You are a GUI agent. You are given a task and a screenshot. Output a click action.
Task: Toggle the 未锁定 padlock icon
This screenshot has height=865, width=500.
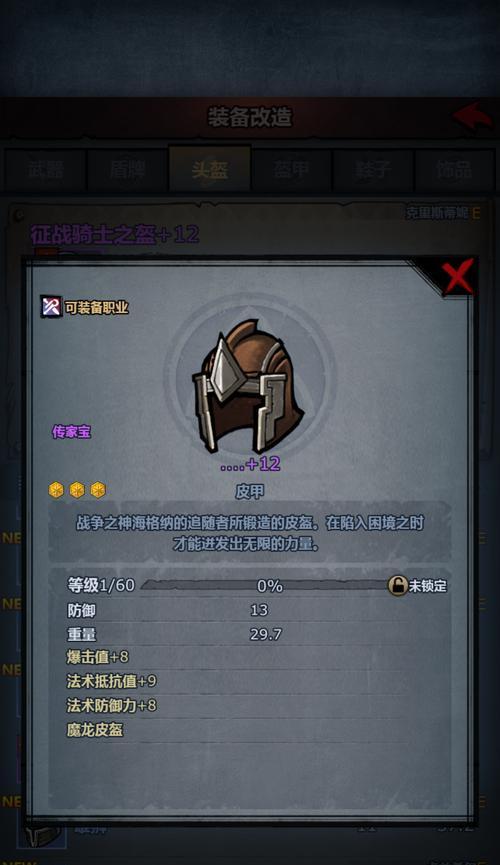(x=397, y=585)
